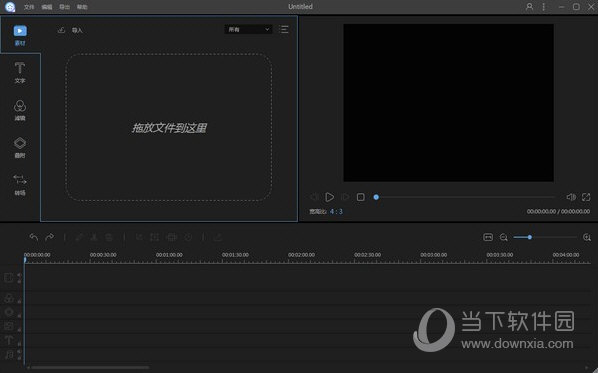Click the export icon in timeline toolbar

(x=218, y=237)
